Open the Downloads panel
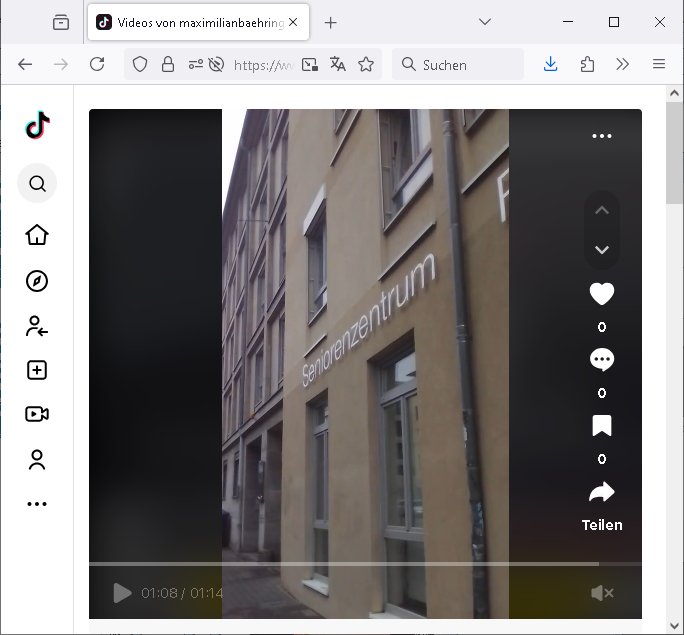Viewport: 684px width, 635px height. pyautogui.click(x=551, y=65)
